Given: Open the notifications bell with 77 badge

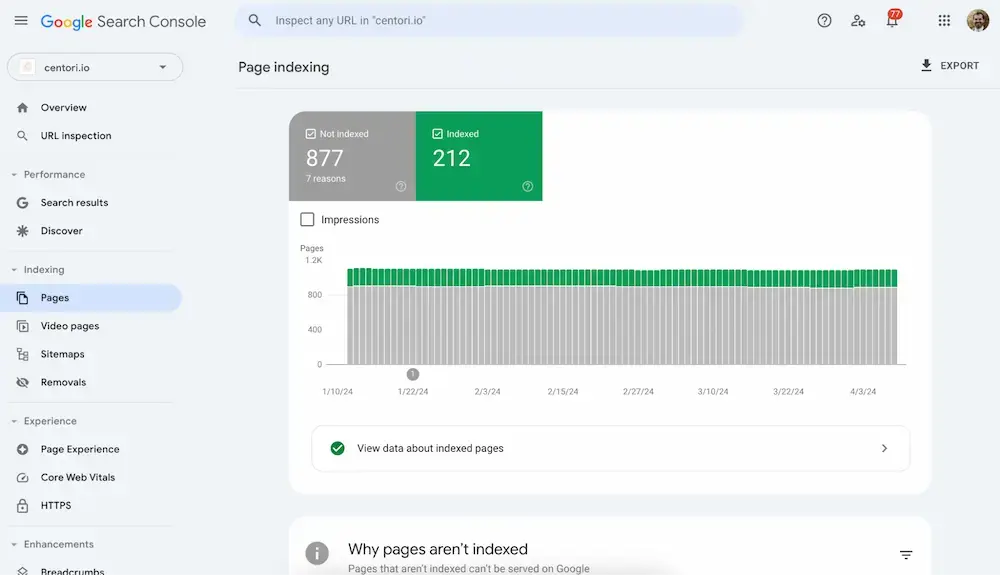Looking at the screenshot, I should click(x=892, y=21).
